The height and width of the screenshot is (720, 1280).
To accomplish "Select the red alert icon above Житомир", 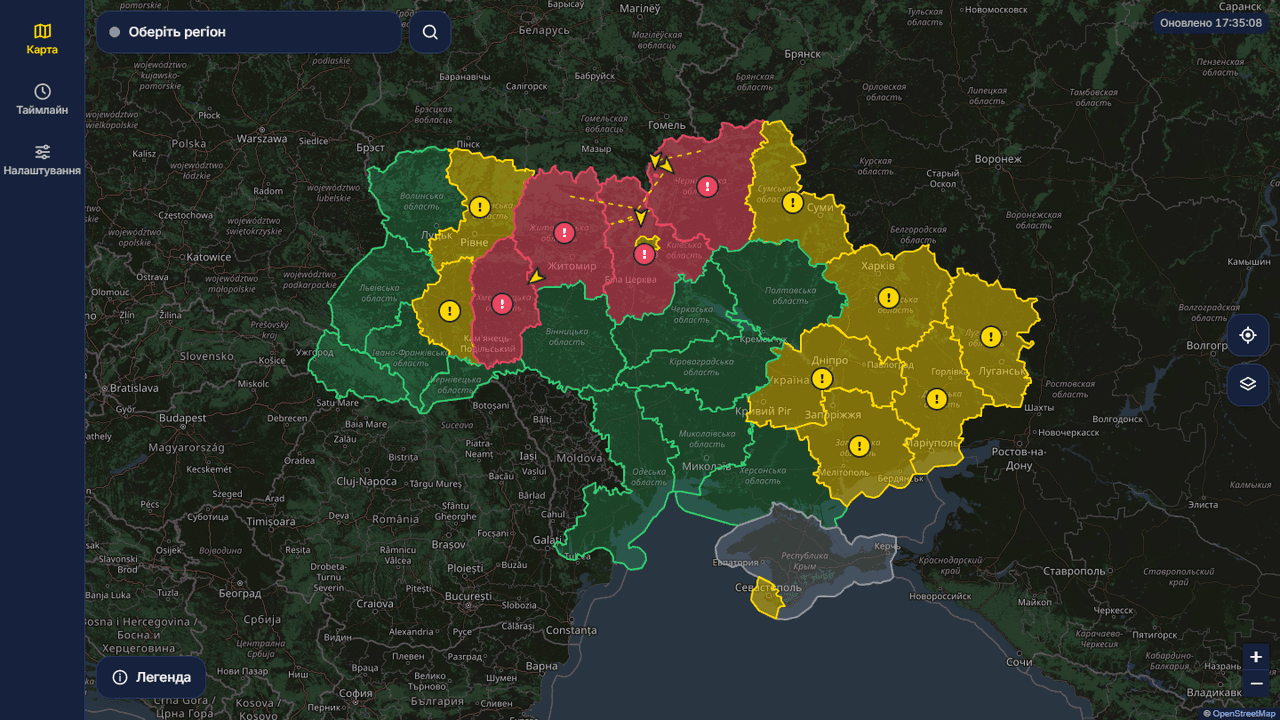I will click(565, 233).
